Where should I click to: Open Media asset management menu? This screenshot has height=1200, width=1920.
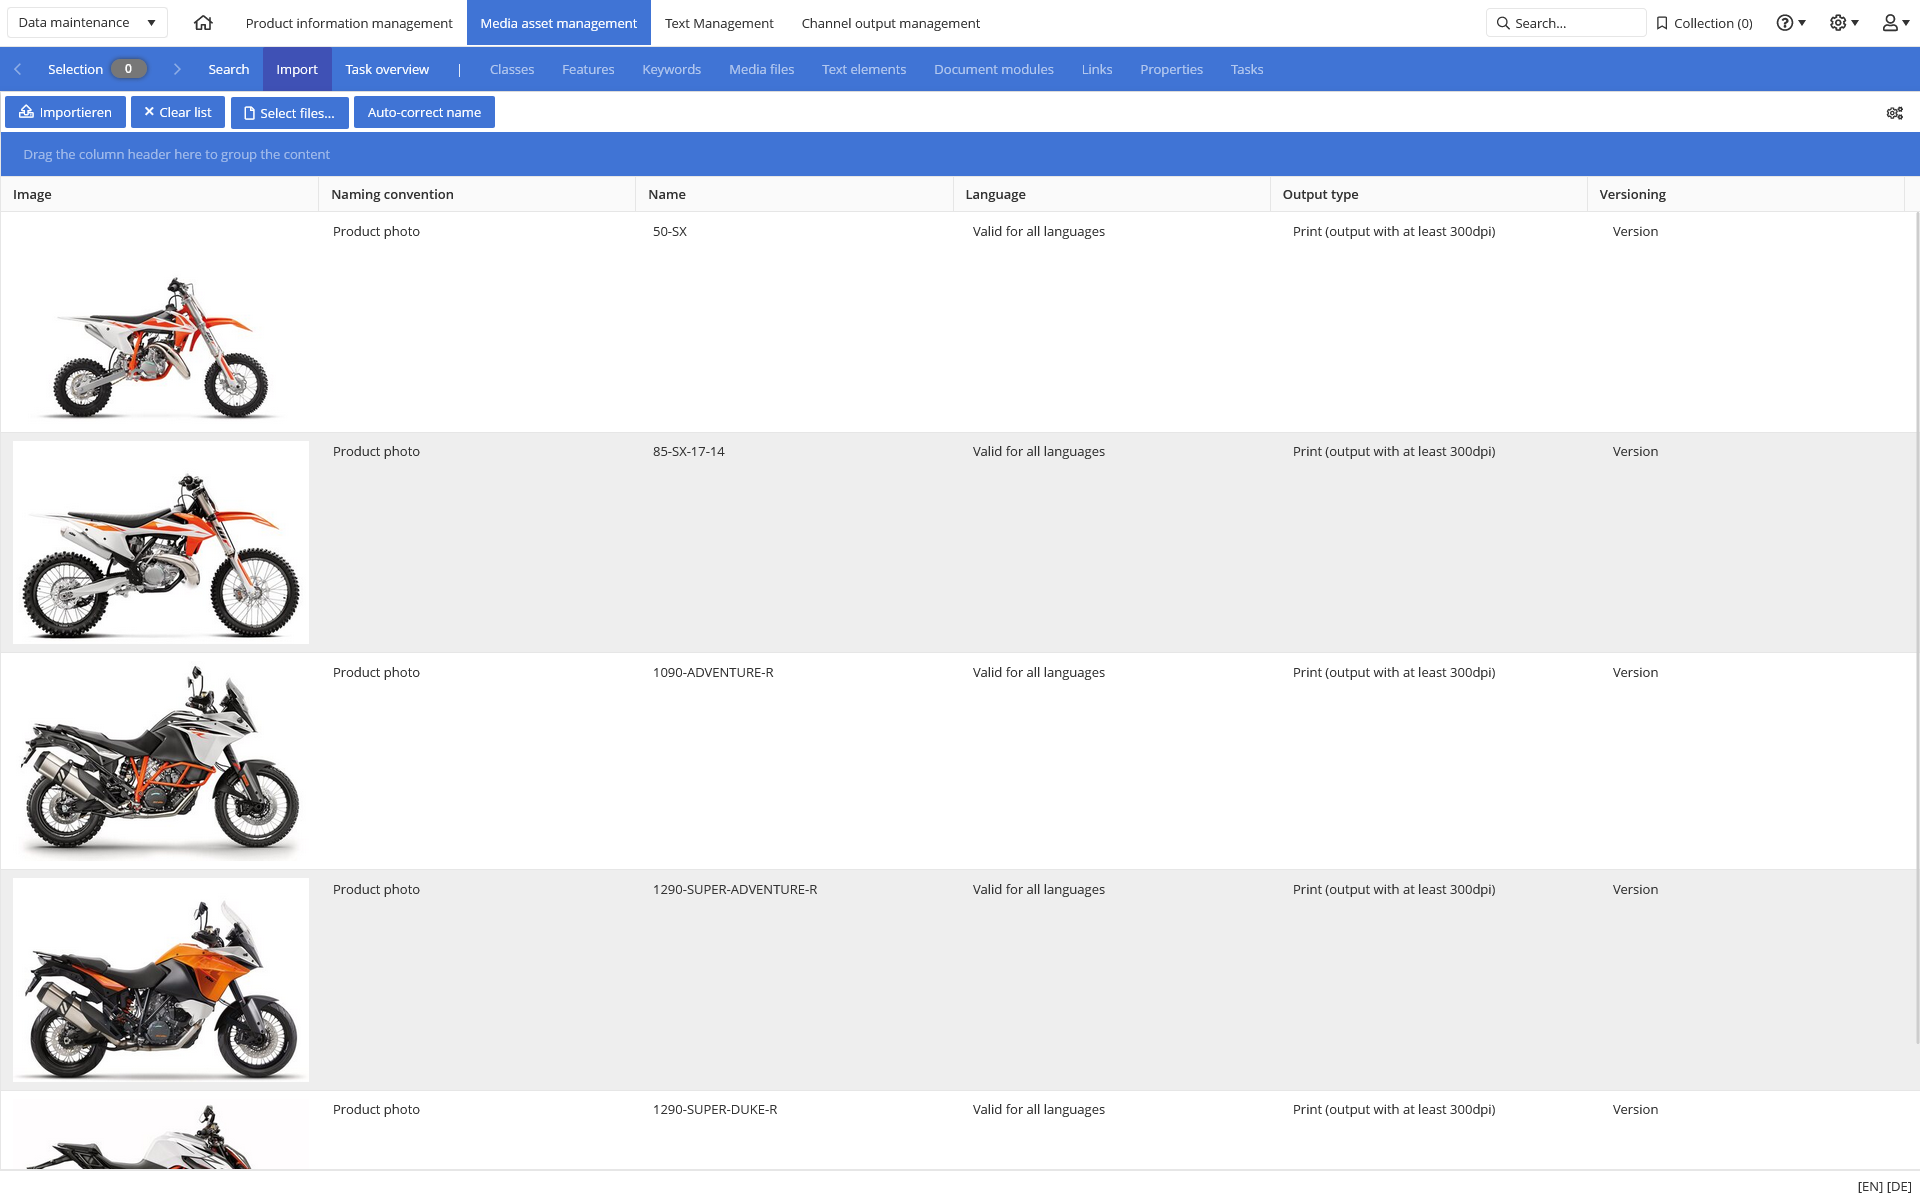pyautogui.click(x=558, y=23)
